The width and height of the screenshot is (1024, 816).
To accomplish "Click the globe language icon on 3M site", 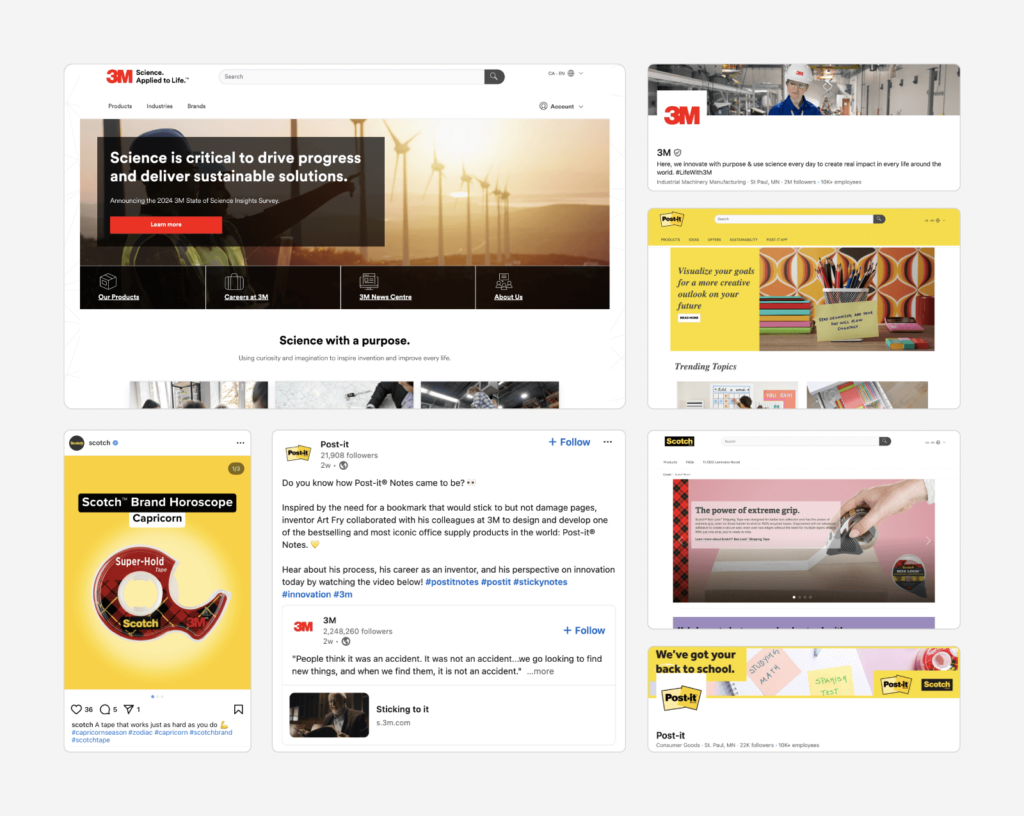I will (571, 73).
